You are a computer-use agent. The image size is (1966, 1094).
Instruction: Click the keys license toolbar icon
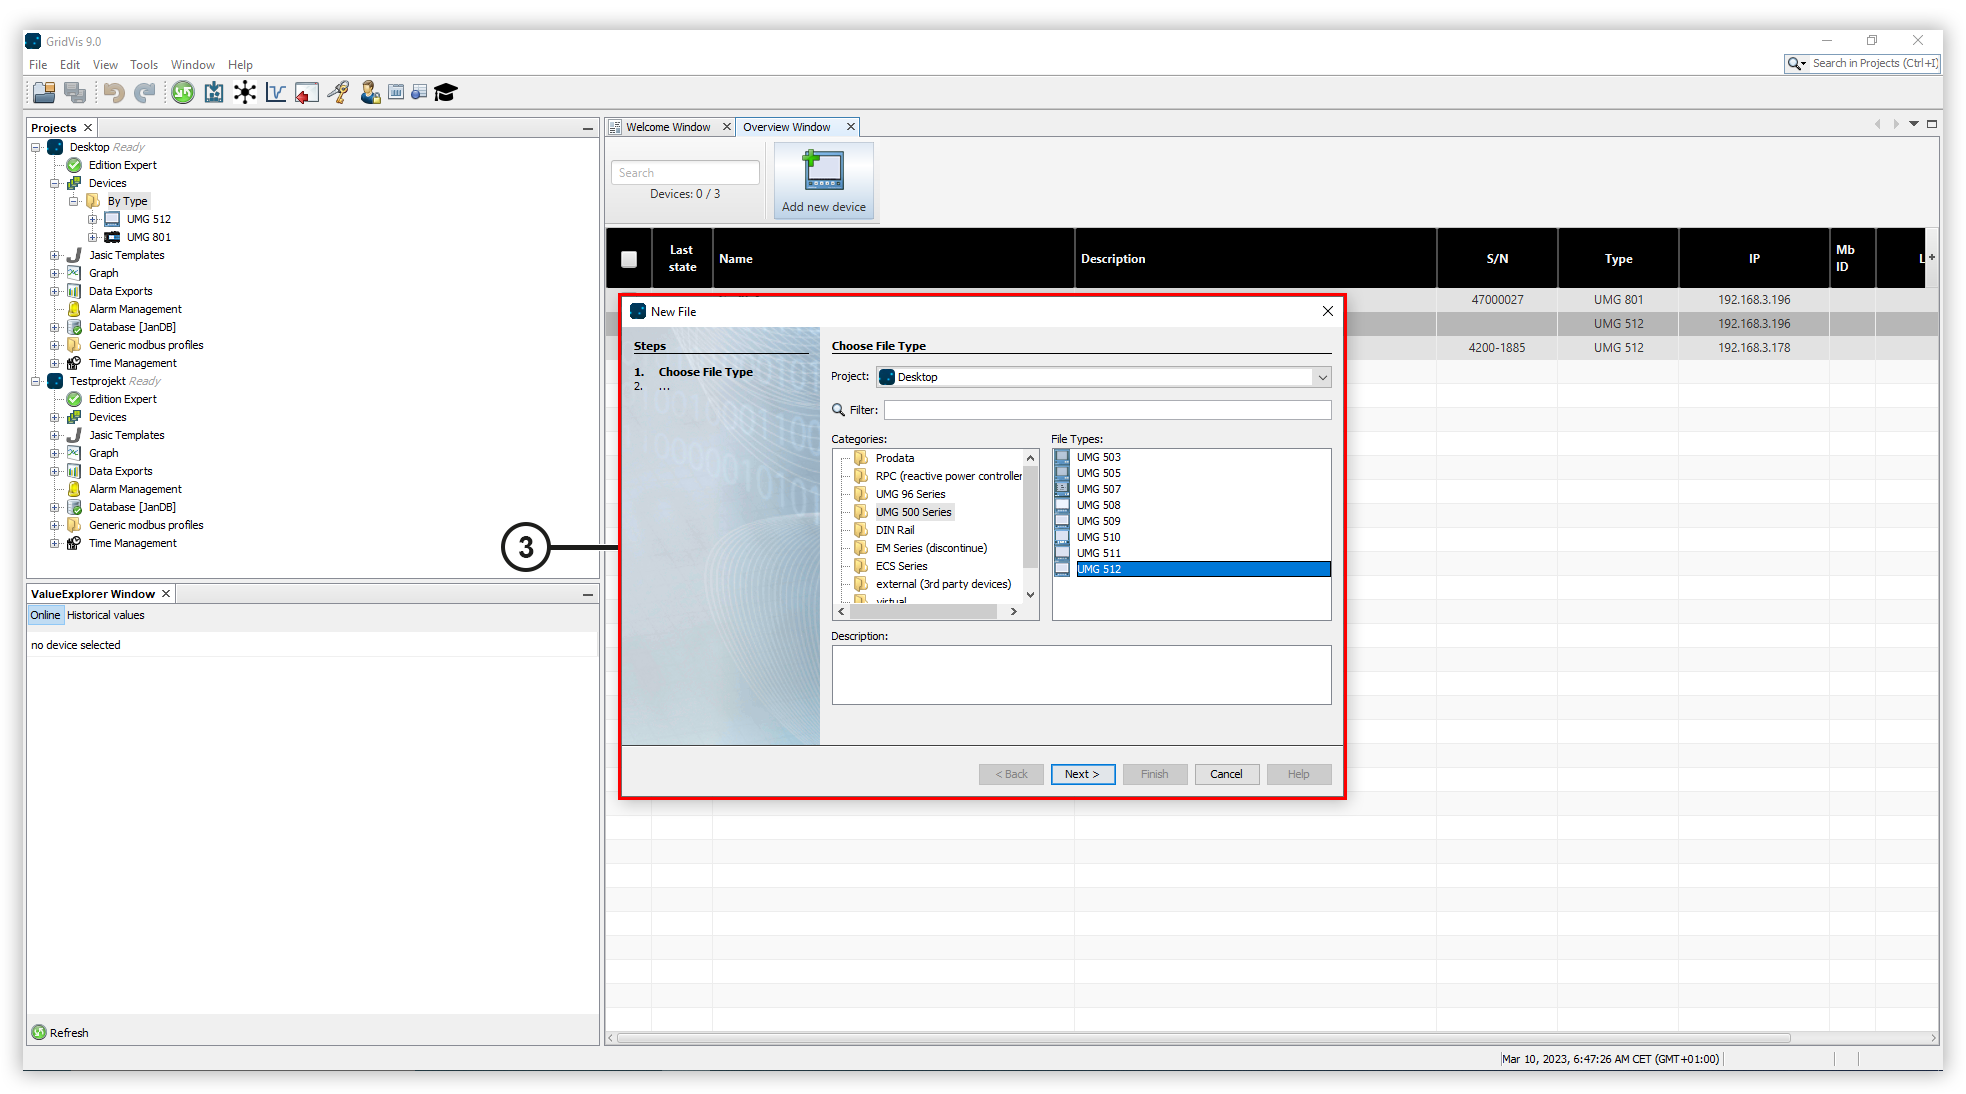339,93
